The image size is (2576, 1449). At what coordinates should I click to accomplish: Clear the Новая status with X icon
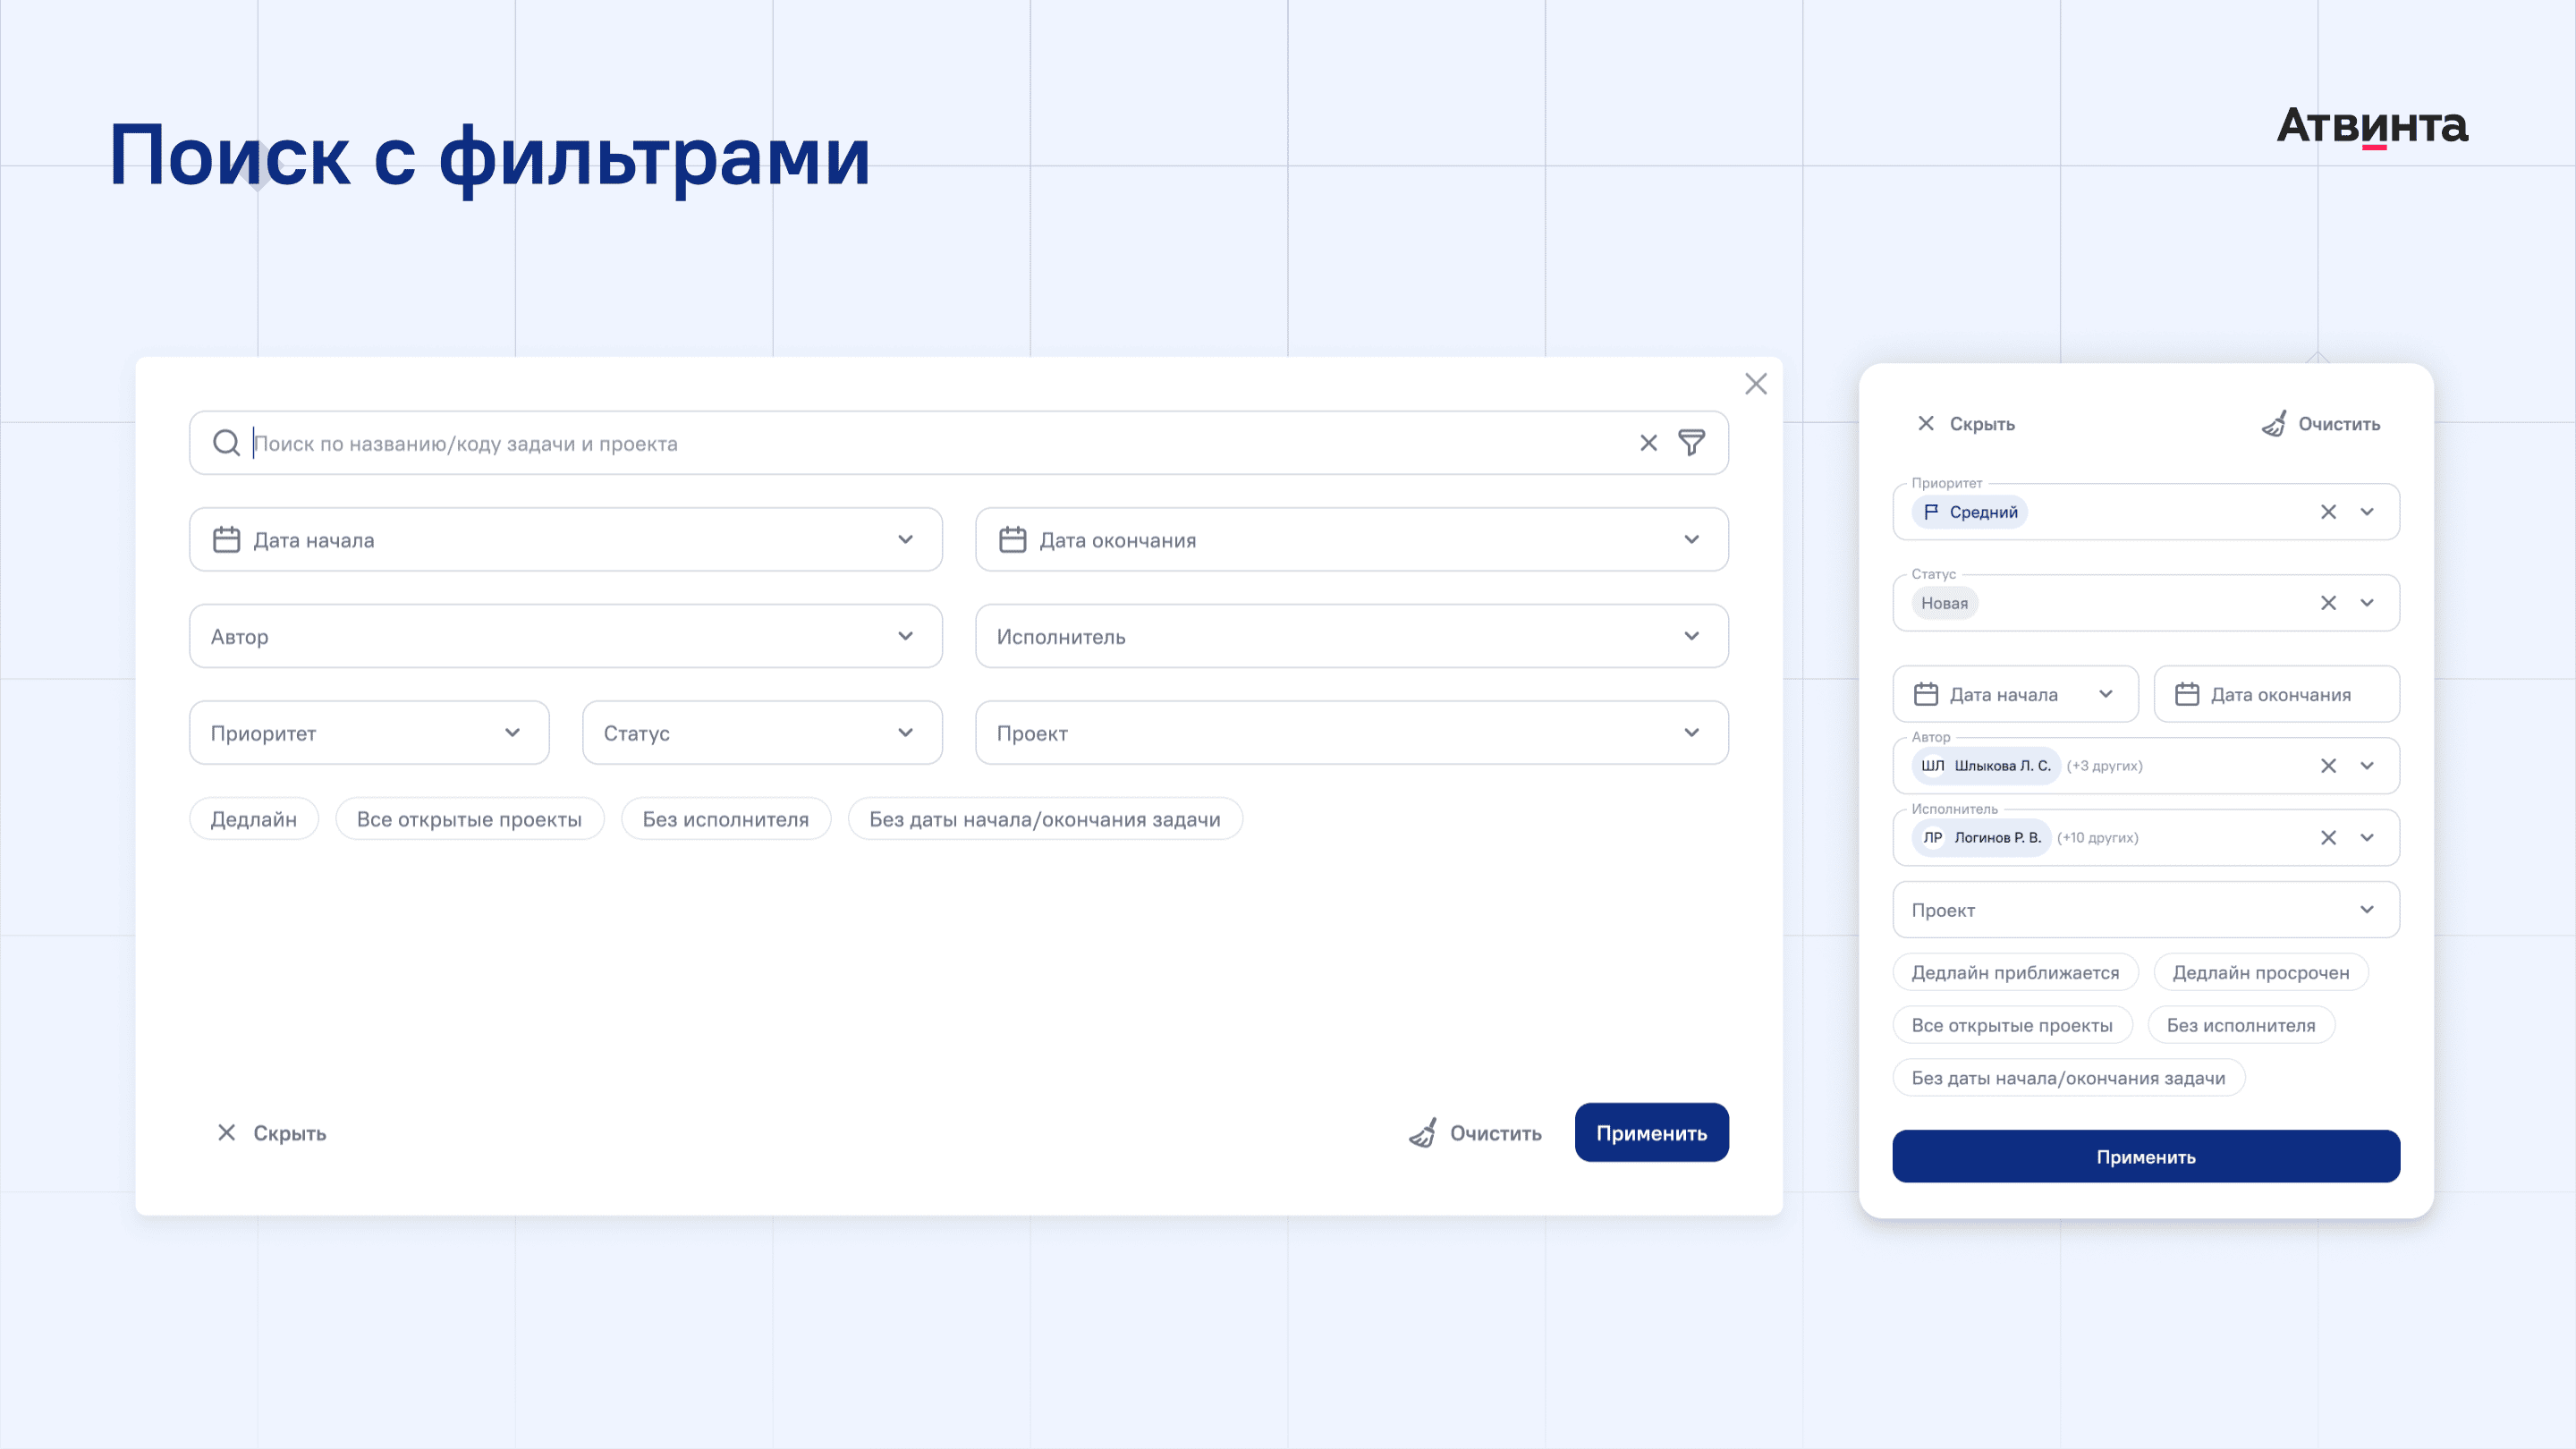point(2328,603)
